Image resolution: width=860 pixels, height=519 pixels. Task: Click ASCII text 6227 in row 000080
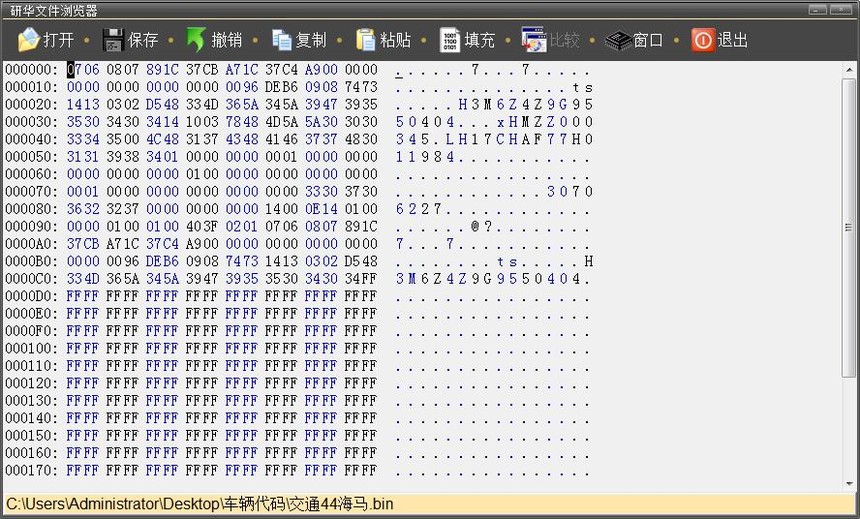(418, 209)
